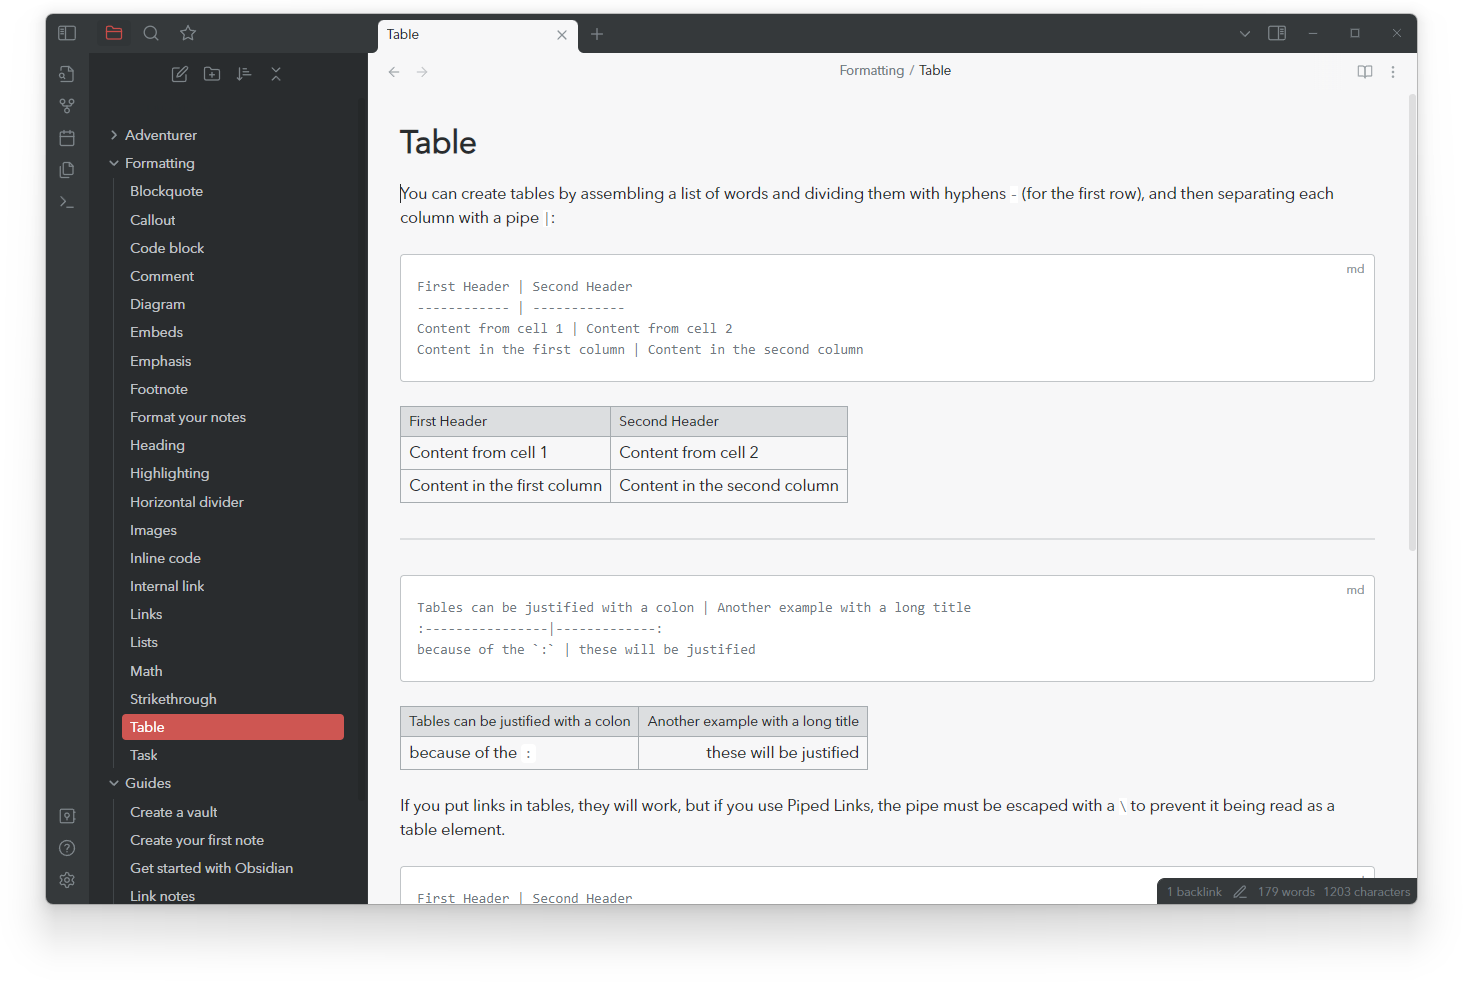Open the vault switcher icon
This screenshot has width=1463, height=982.
[67, 816]
